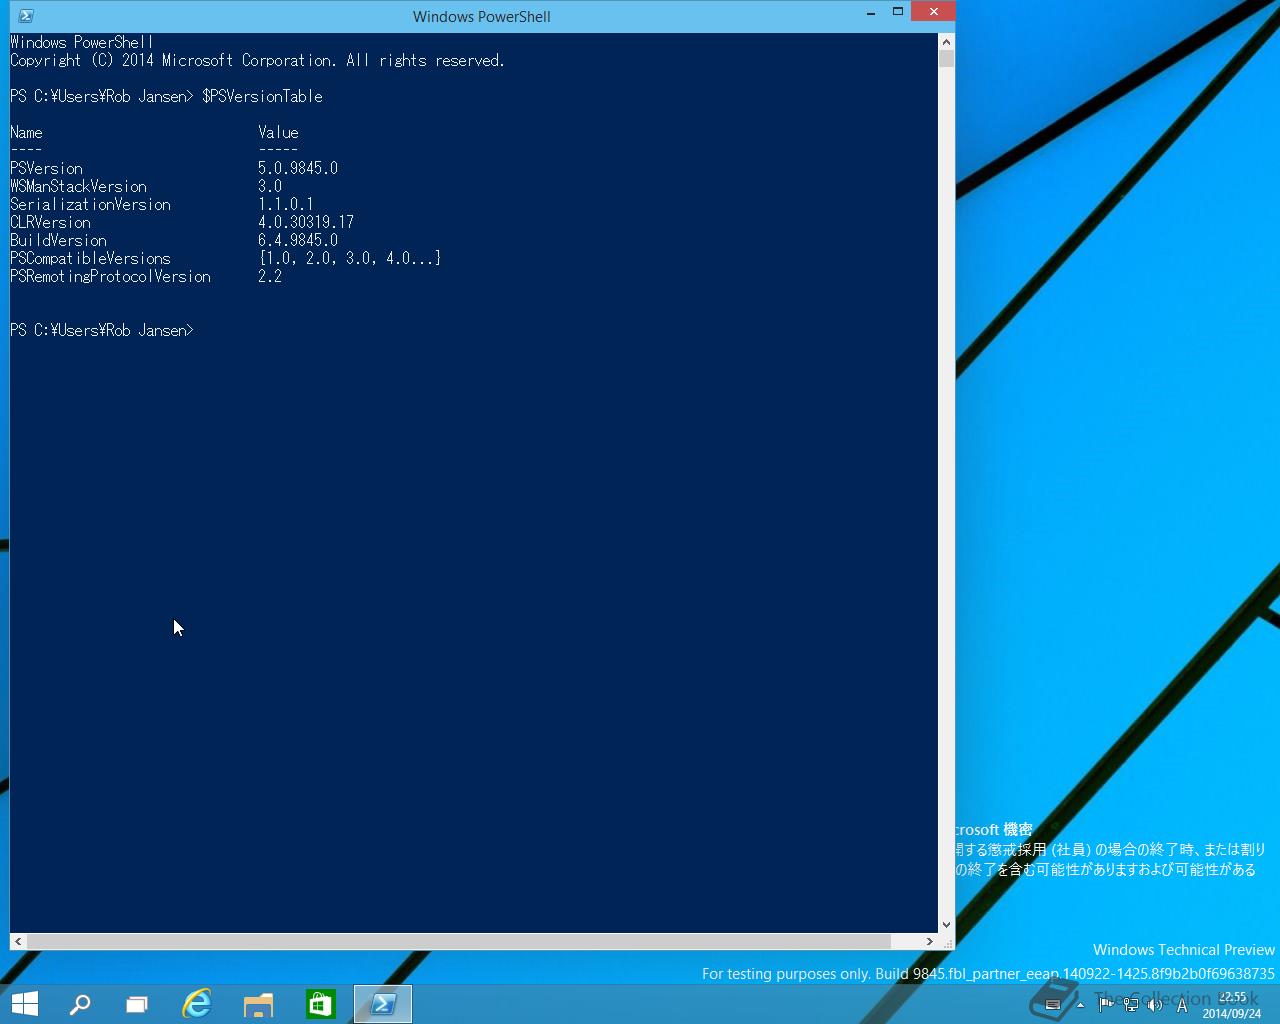Open the network status tray icon
This screenshot has width=1280, height=1024.
(1130, 1005)
